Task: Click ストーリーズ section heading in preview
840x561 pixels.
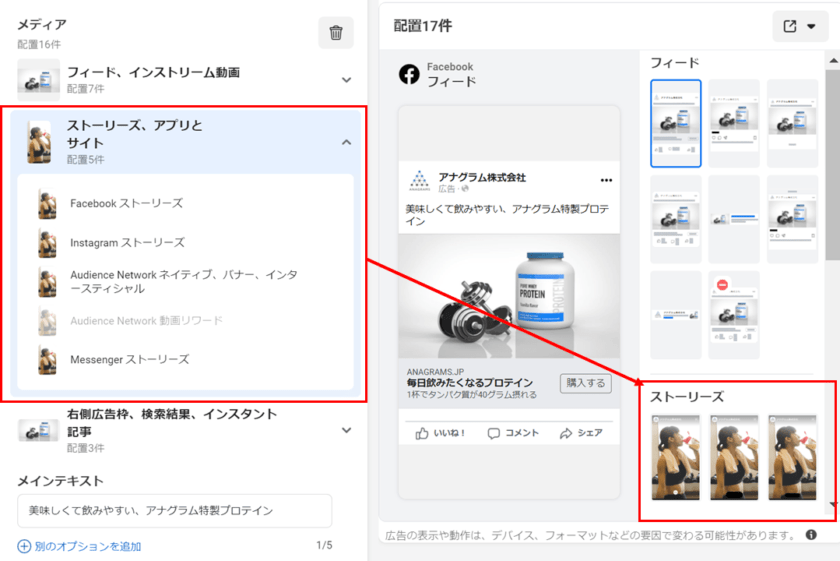Action: [687, 397]
